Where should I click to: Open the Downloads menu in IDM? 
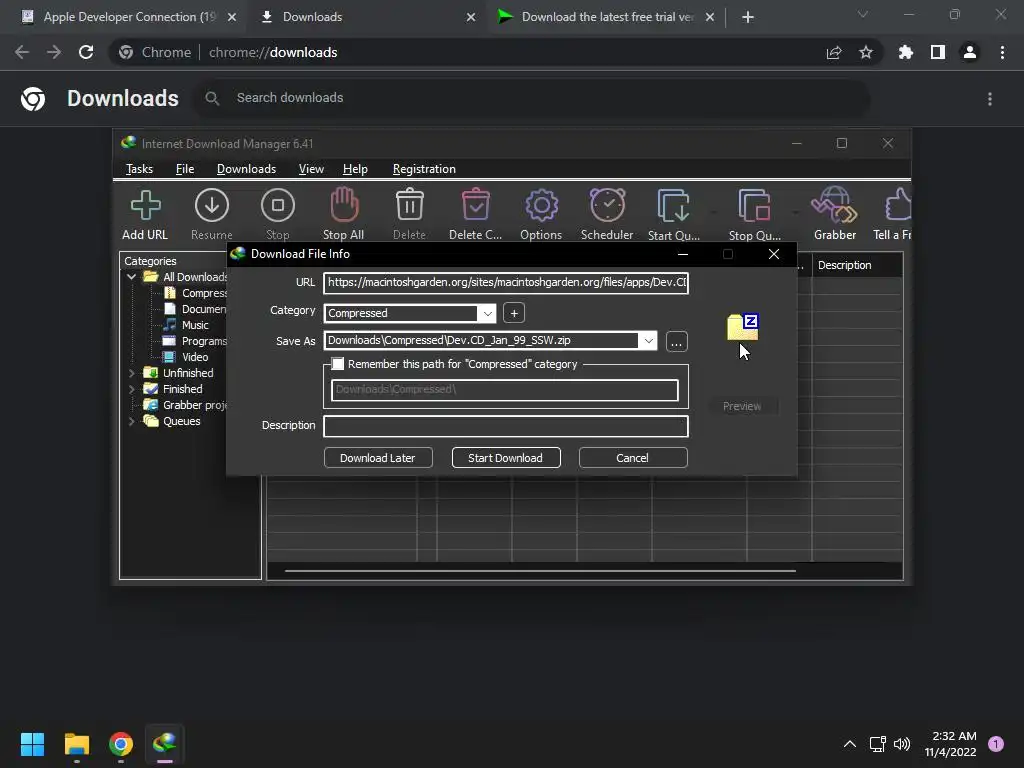[x=246, y=169]
